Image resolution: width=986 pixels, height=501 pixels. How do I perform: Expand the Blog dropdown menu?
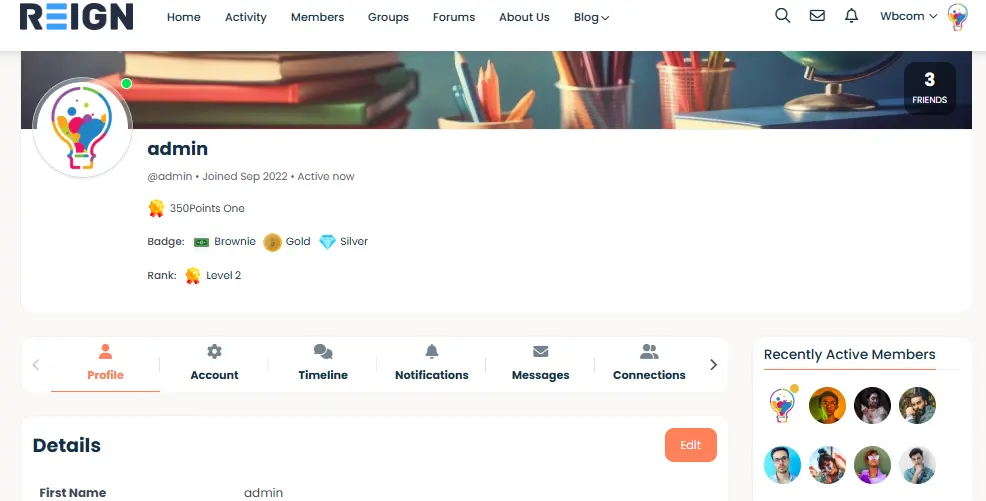[x=591, y=18]
